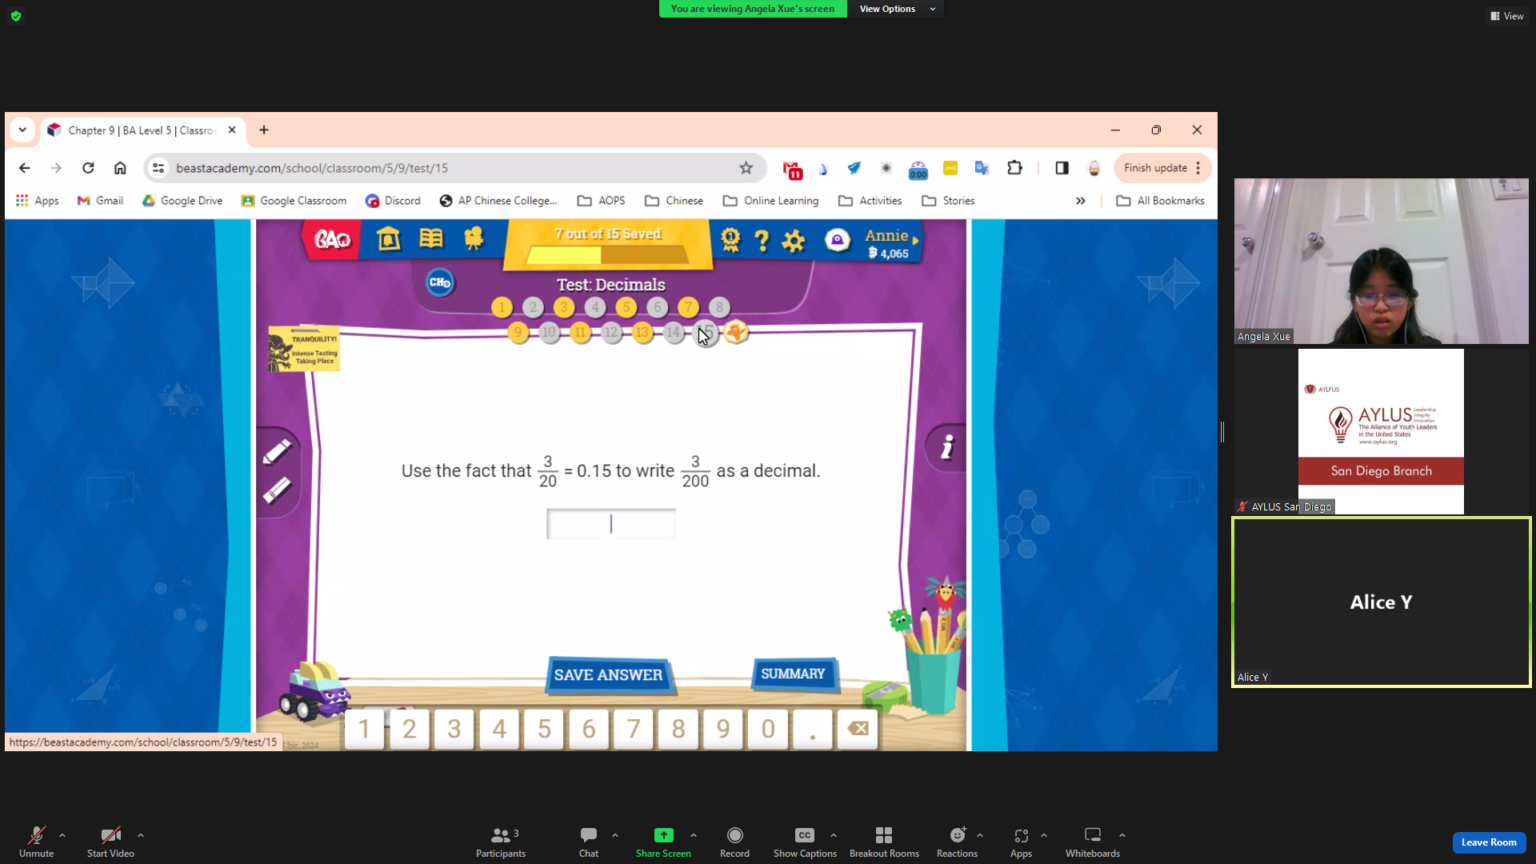Open the blue timer extension icon

point(918,170)
